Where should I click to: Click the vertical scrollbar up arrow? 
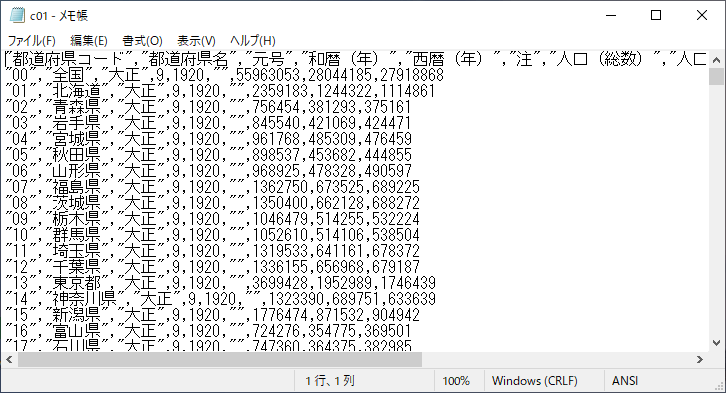pyautogui.click(x=716, y=60)
